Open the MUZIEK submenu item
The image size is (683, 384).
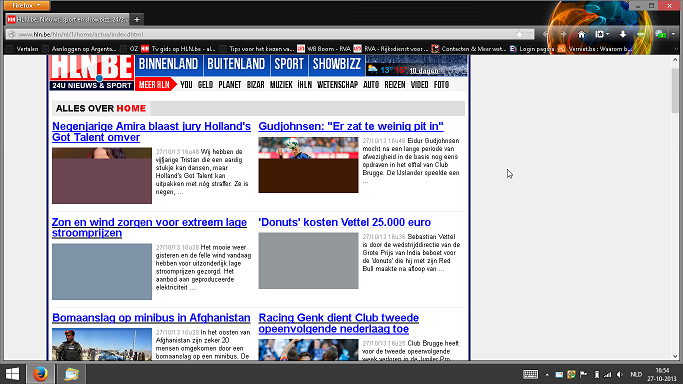(x=281, y=85)
